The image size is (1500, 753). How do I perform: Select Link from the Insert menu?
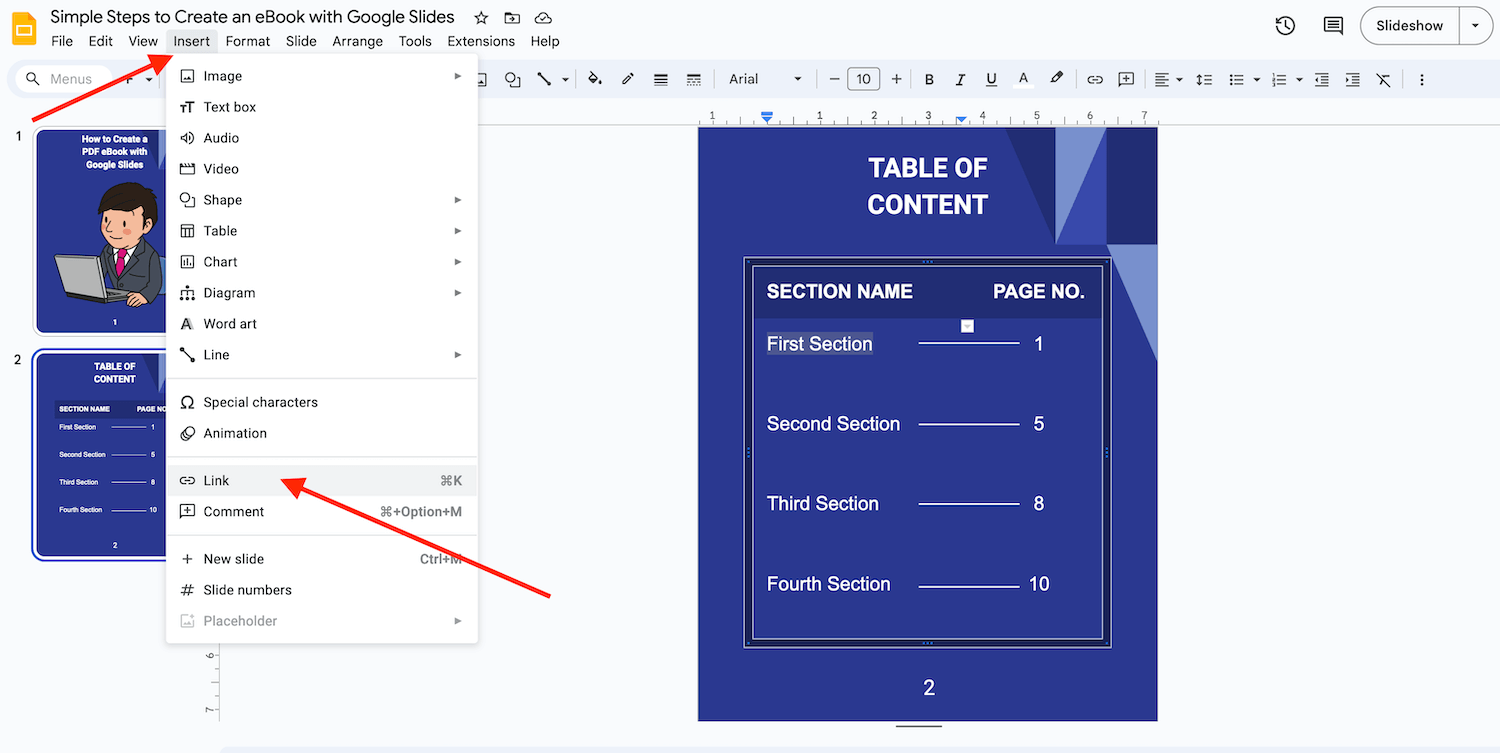coord(217,481)
